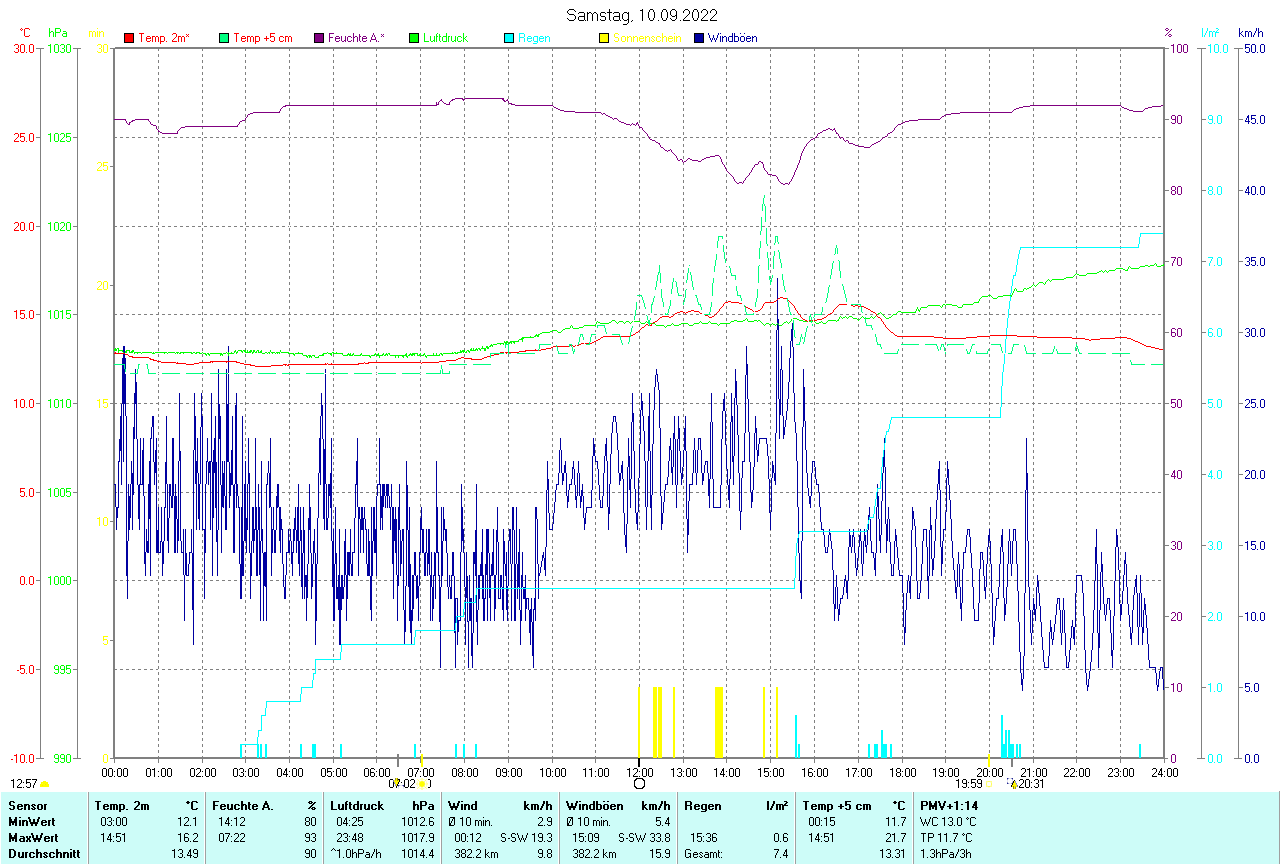Click the 'Windböen' table column header
This screenshot has height=864, width=1280.
click(593, 806)
